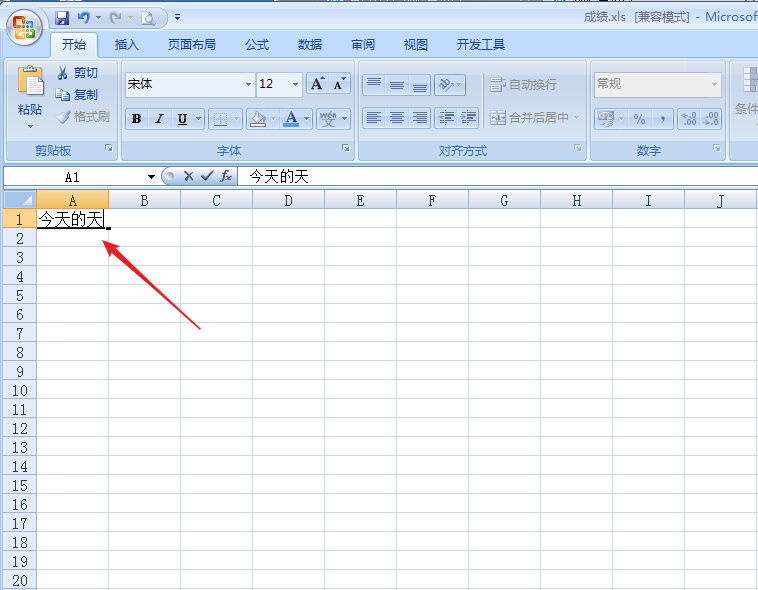The width and height of the screenshot is (758, 590).
Task: Open the 审阅 tab
Action: click(363, 45)
